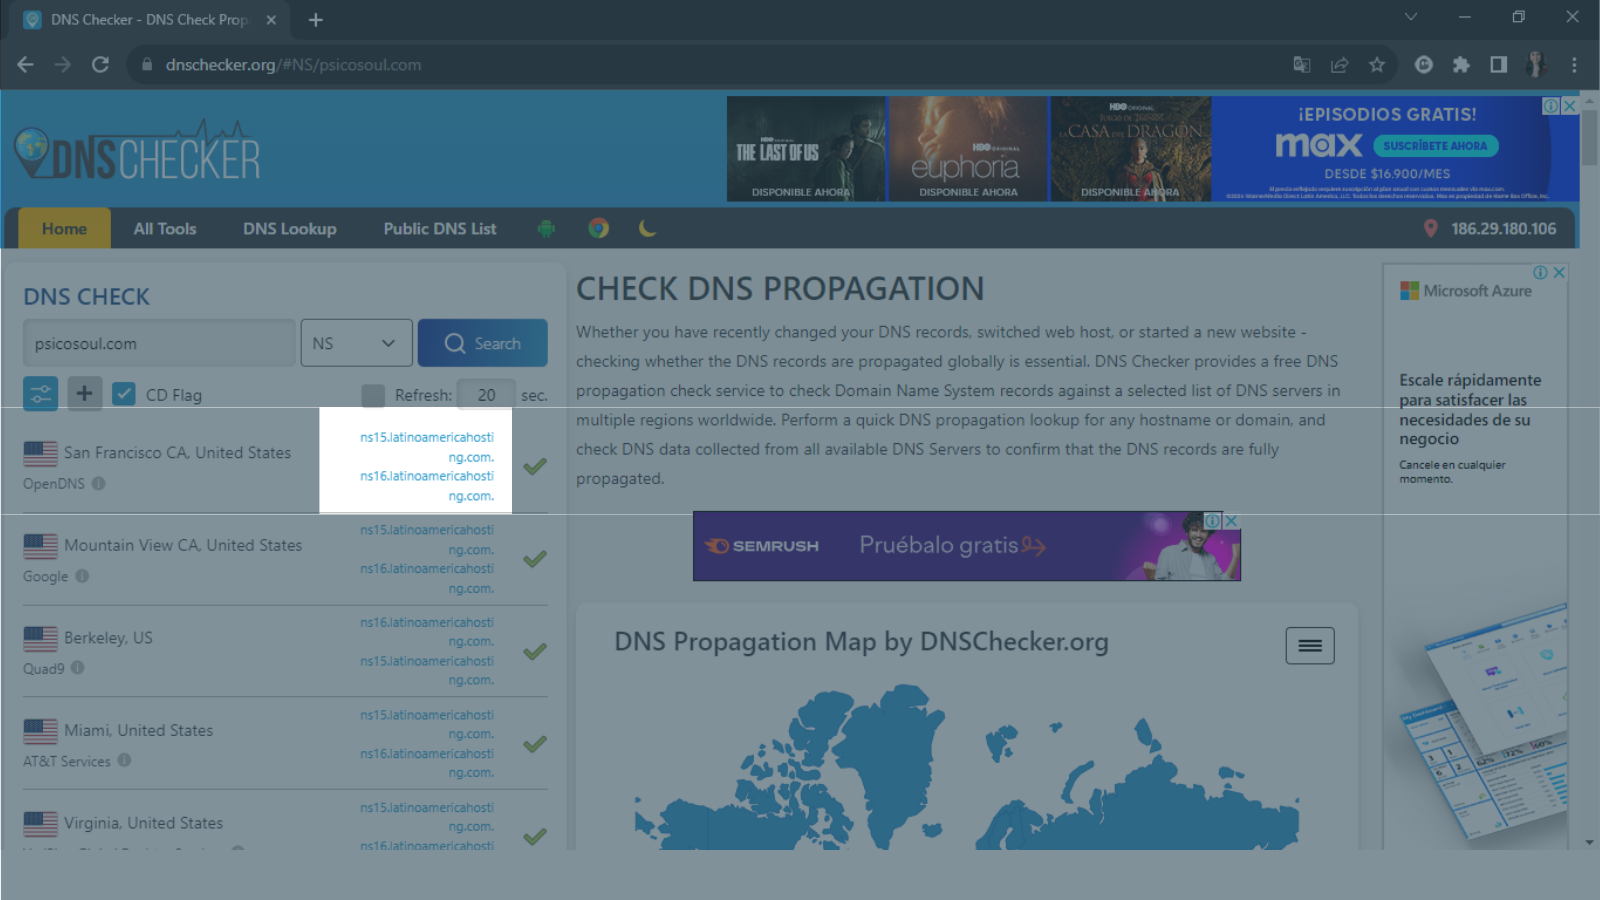Click Suscríbete Ahora on Max ad

tap(1435, 145)
